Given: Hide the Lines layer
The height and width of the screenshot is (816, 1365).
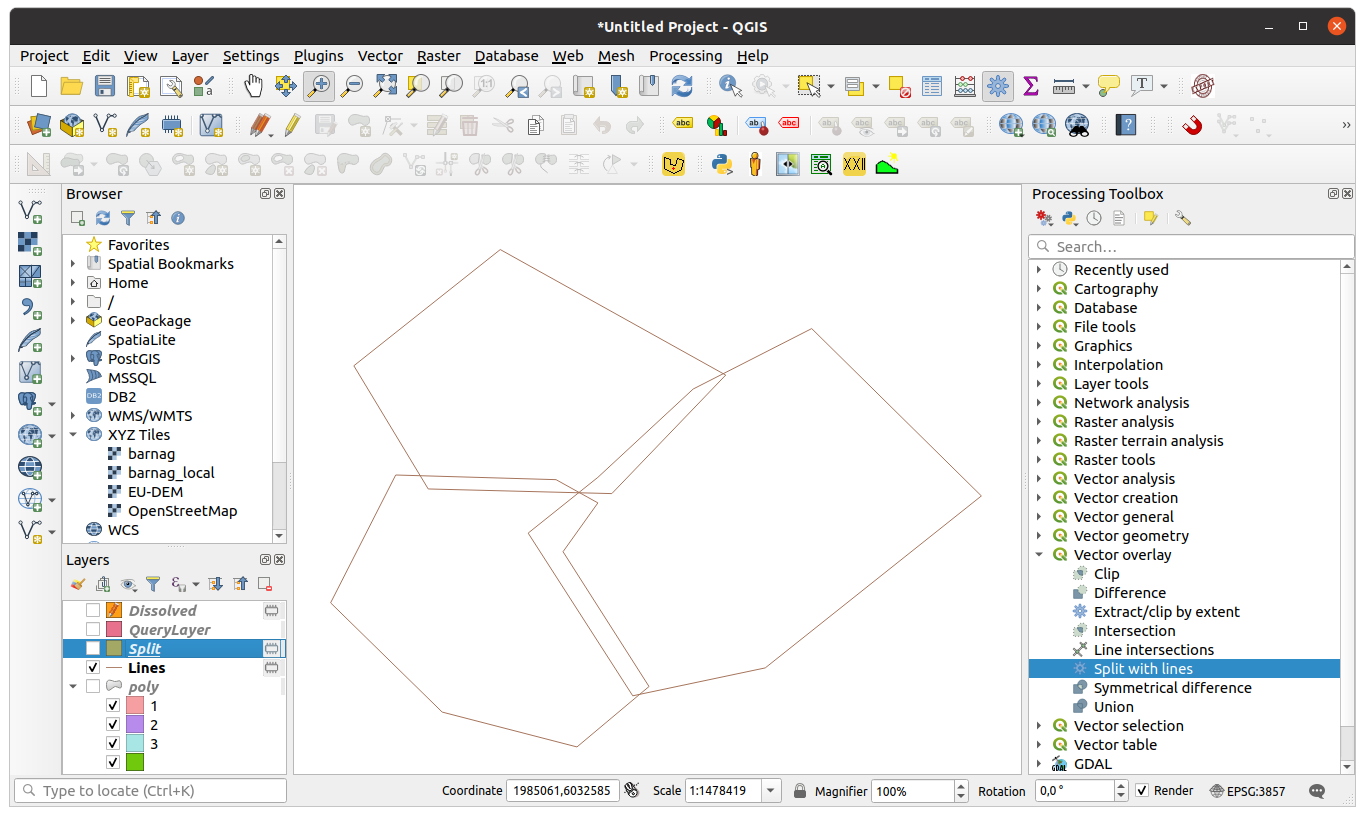Looking at the screenshot, I should point(93,668).
